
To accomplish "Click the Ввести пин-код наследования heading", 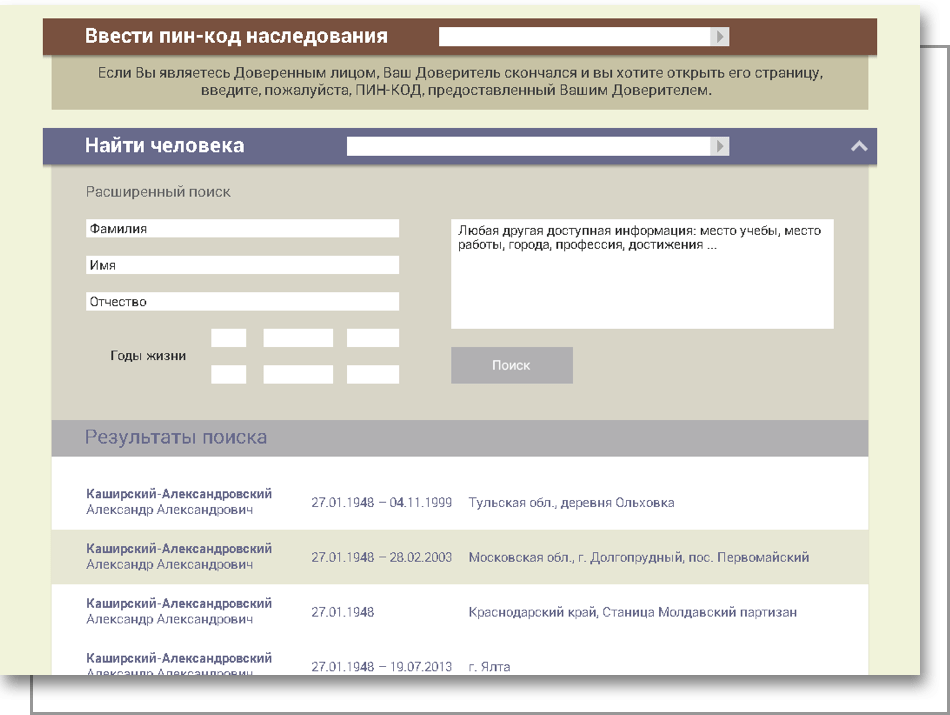I will point(236,36).
